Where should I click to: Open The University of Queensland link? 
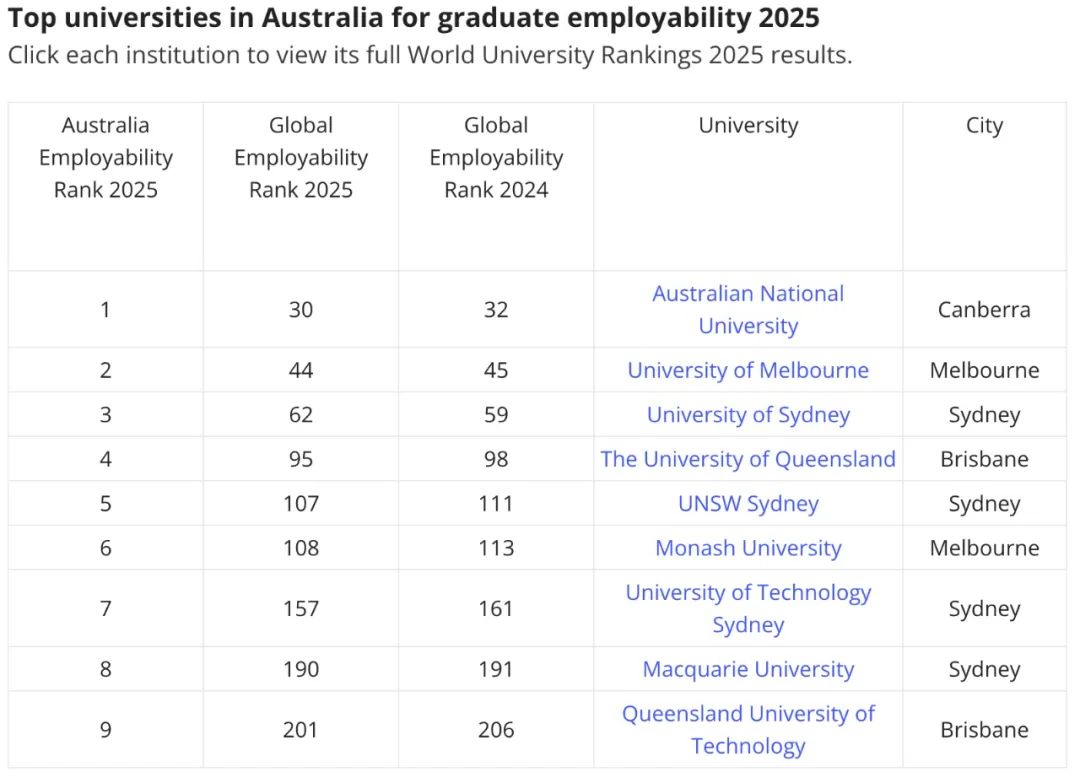click(748, 459)
